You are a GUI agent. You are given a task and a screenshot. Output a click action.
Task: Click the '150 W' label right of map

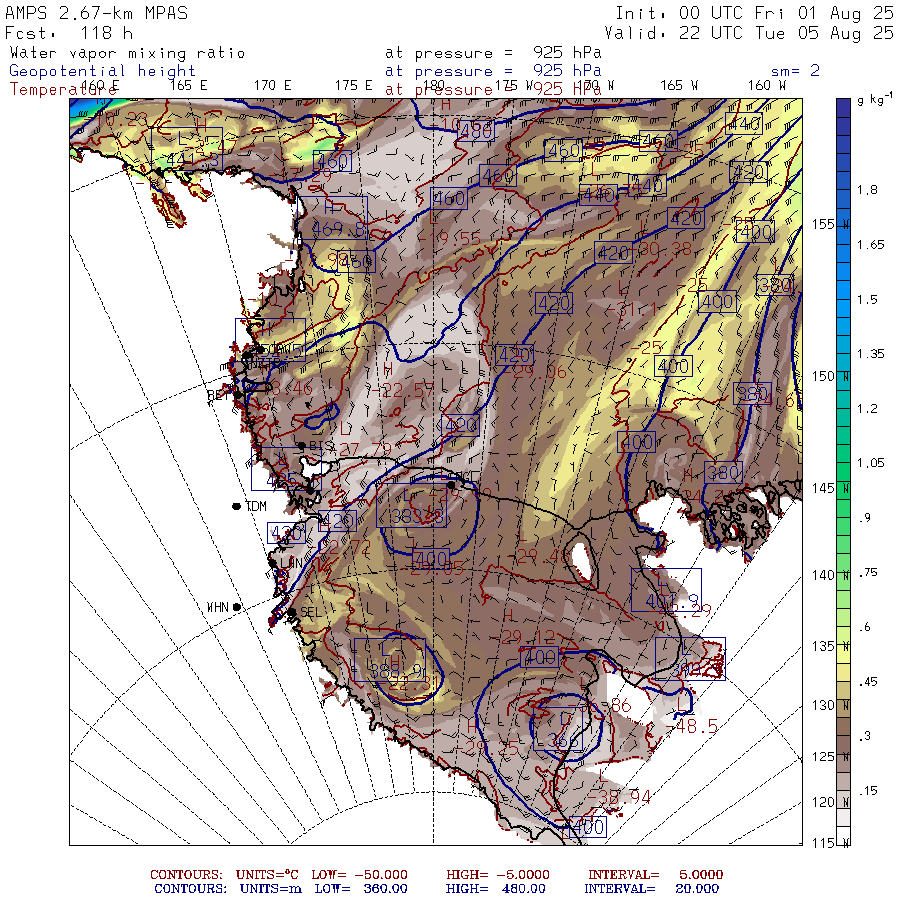[x=831, y=377]
